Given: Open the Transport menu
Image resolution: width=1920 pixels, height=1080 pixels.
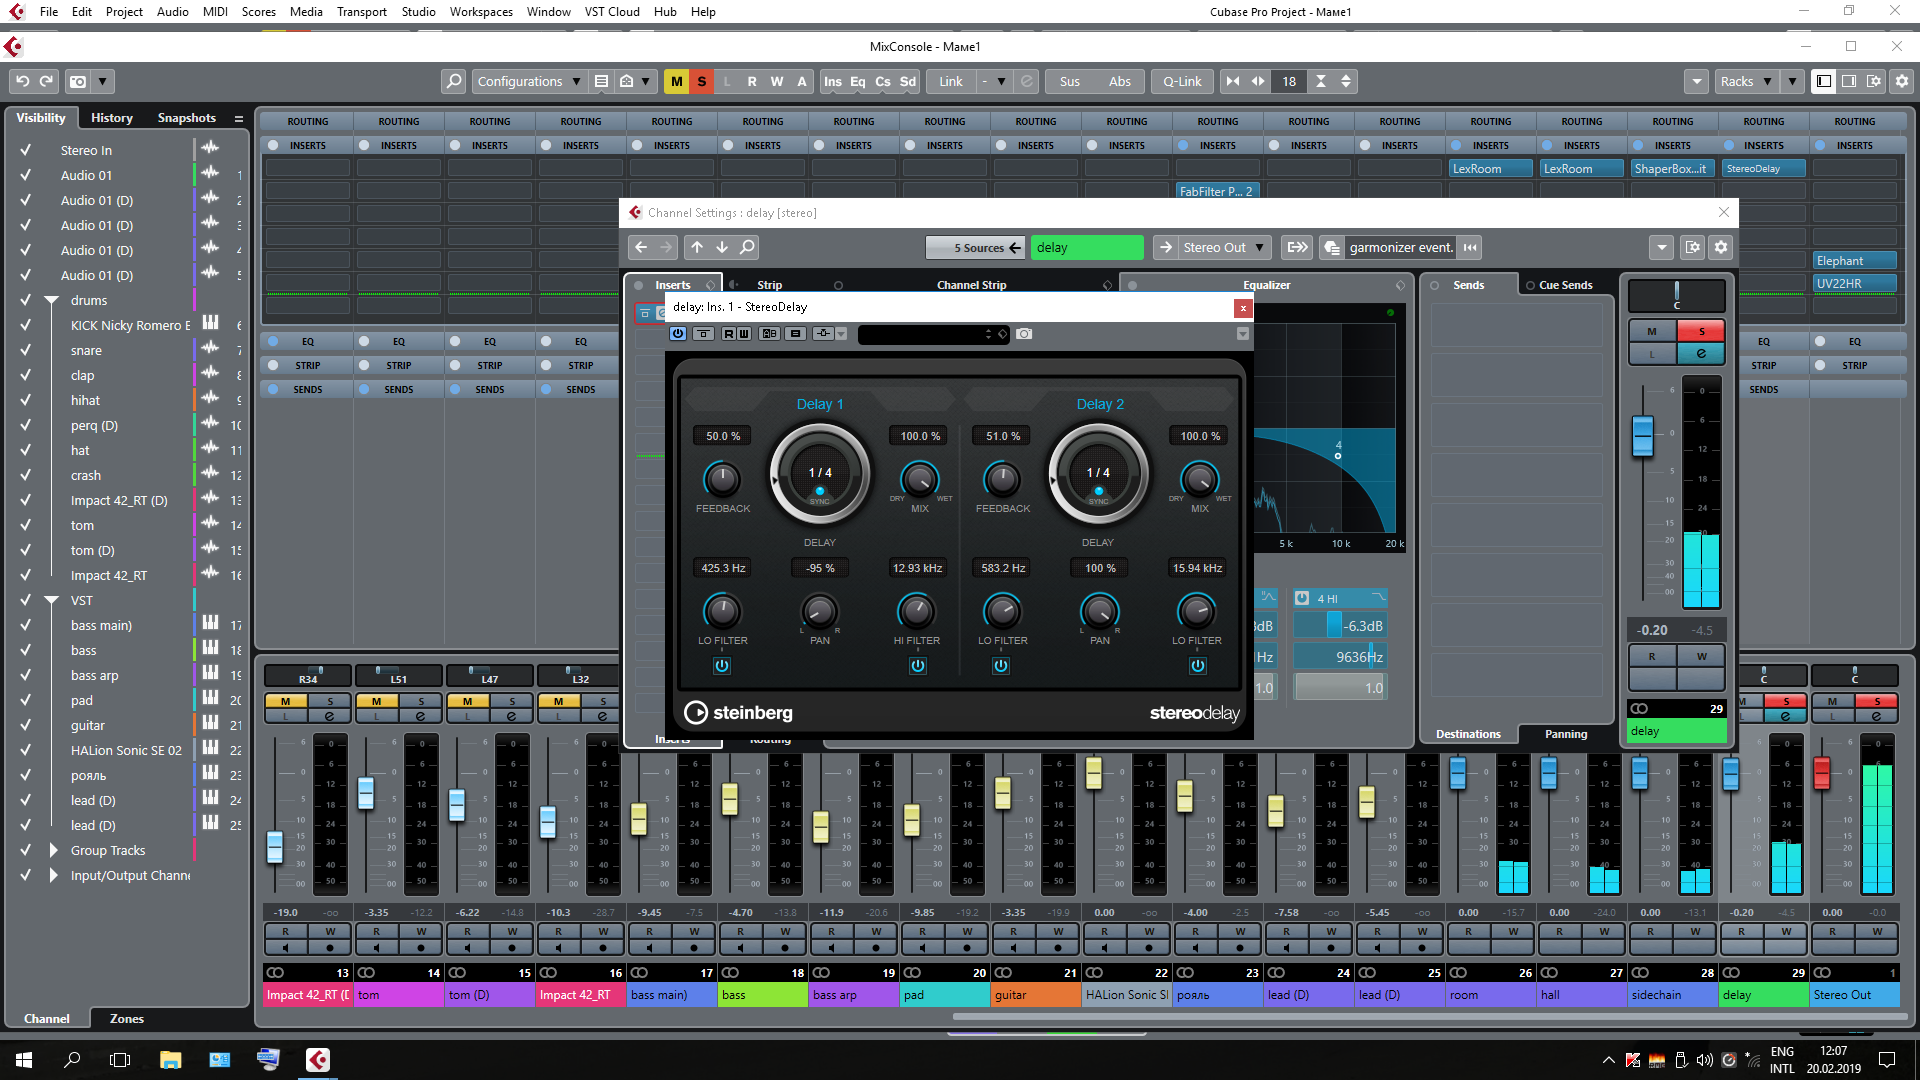Looking at the screenshot, I should [x=361, y=12].
